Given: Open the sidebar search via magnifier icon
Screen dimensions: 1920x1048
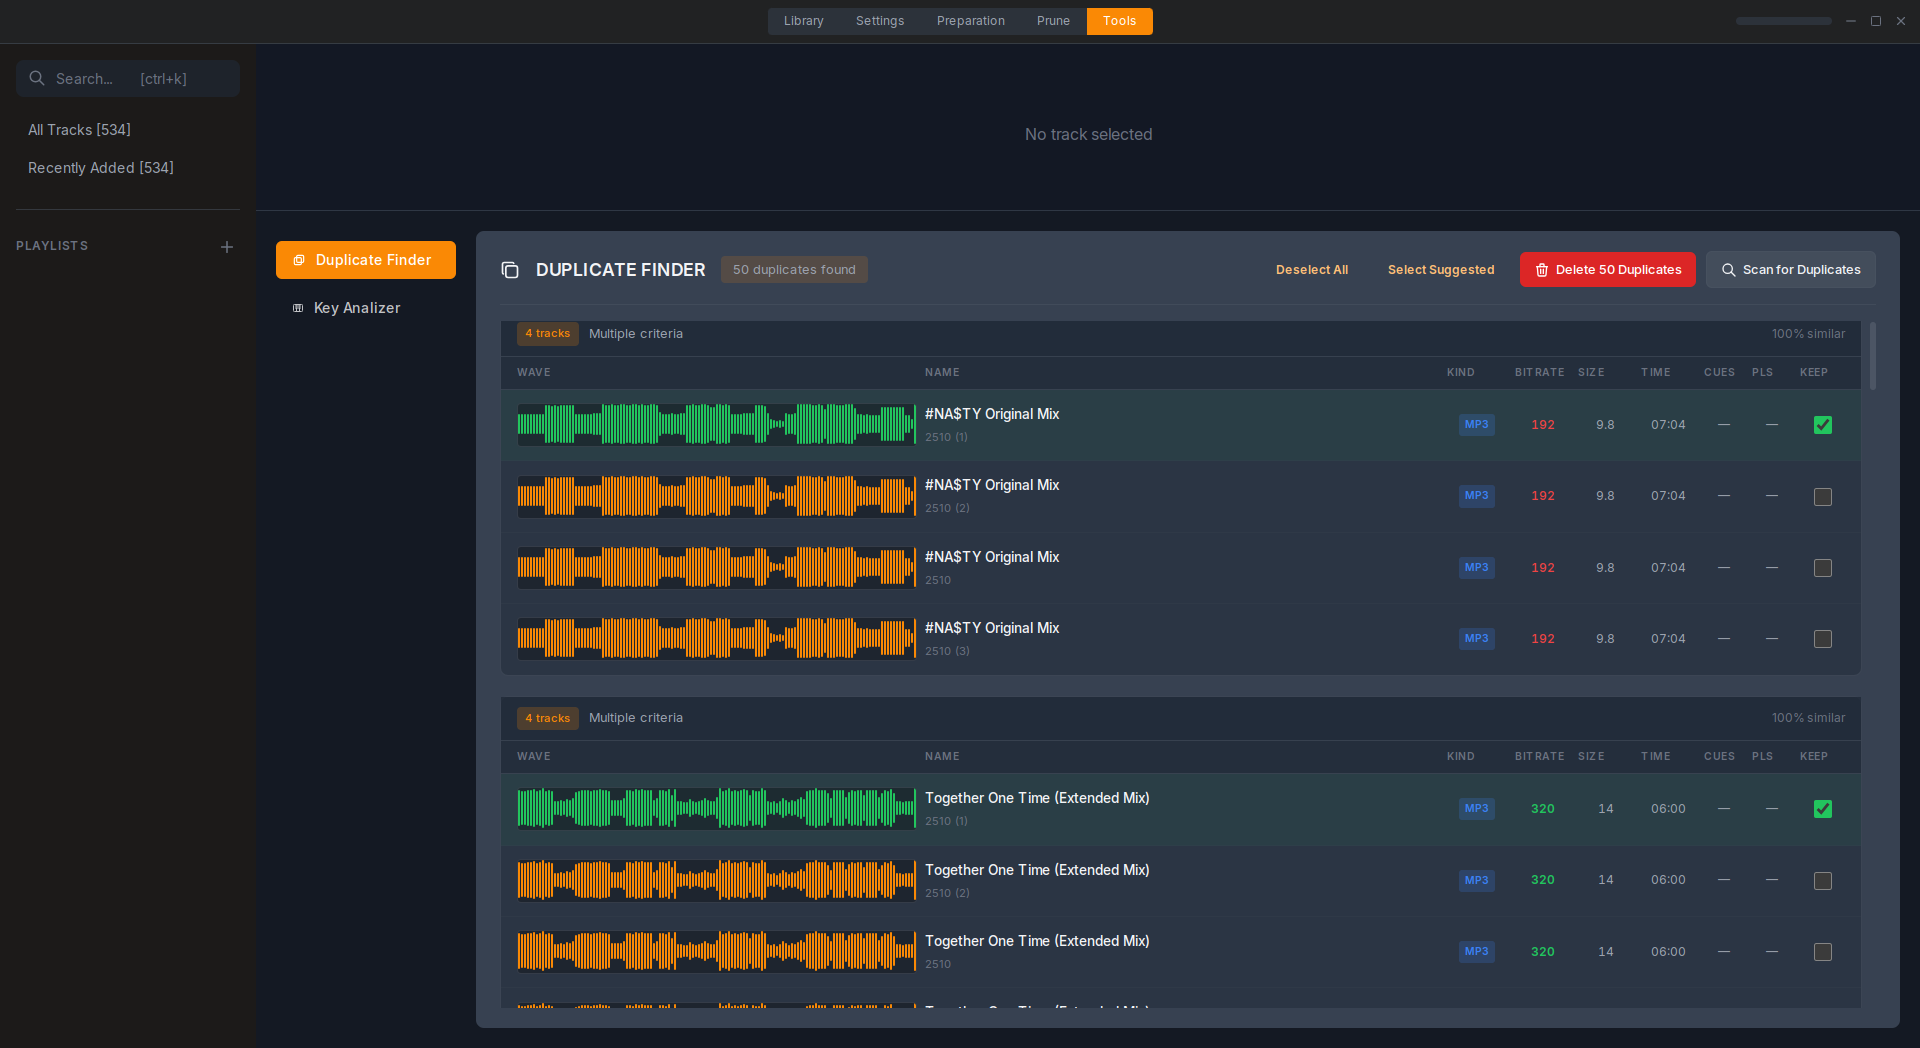Looking at the screenshot, I should [37, 78].
